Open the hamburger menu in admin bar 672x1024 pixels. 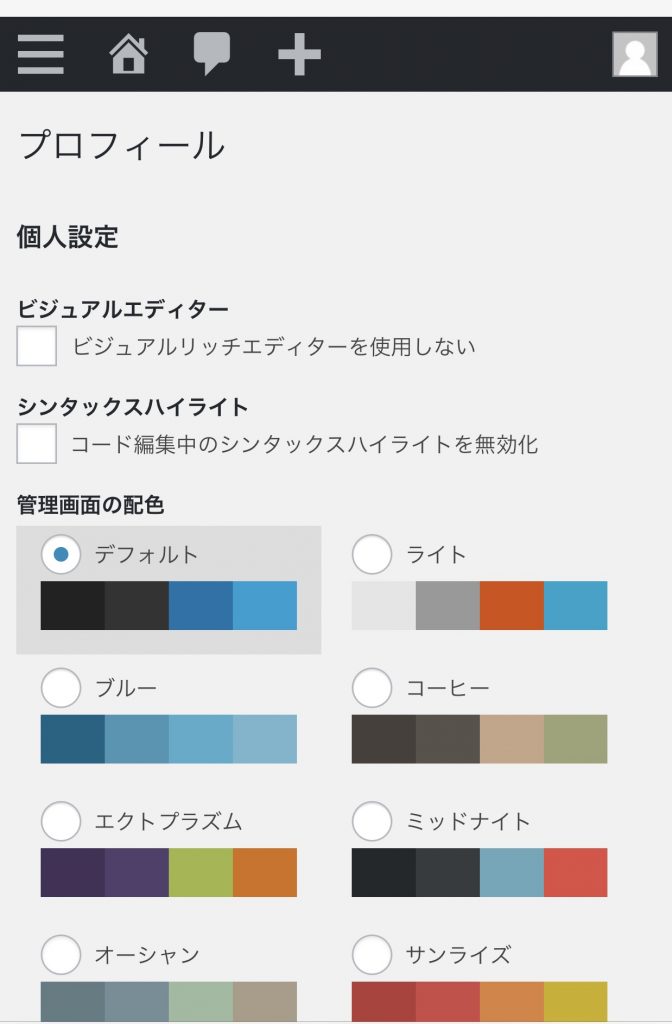pyautogui.click(x=40, y=54)
